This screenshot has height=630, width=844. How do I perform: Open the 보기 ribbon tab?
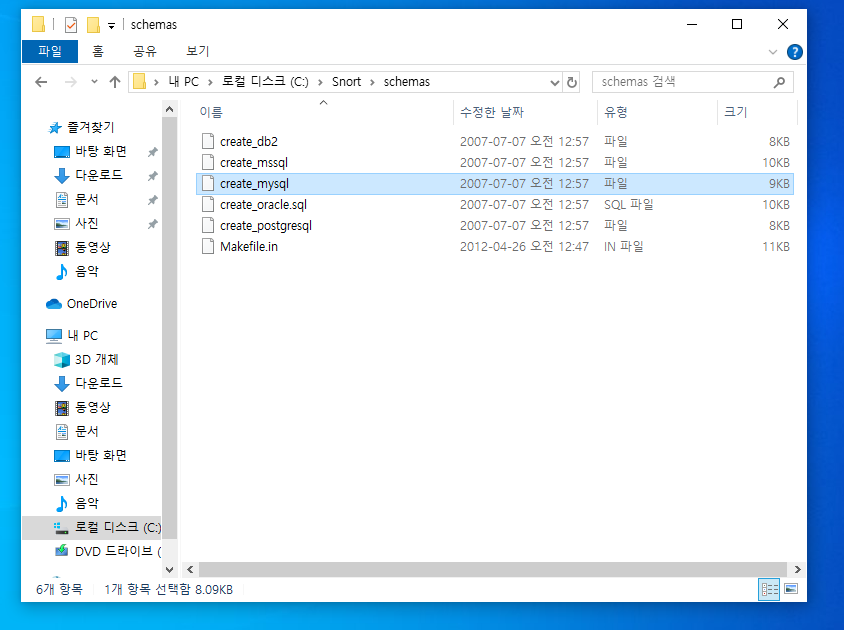click(x=198, y=51)
